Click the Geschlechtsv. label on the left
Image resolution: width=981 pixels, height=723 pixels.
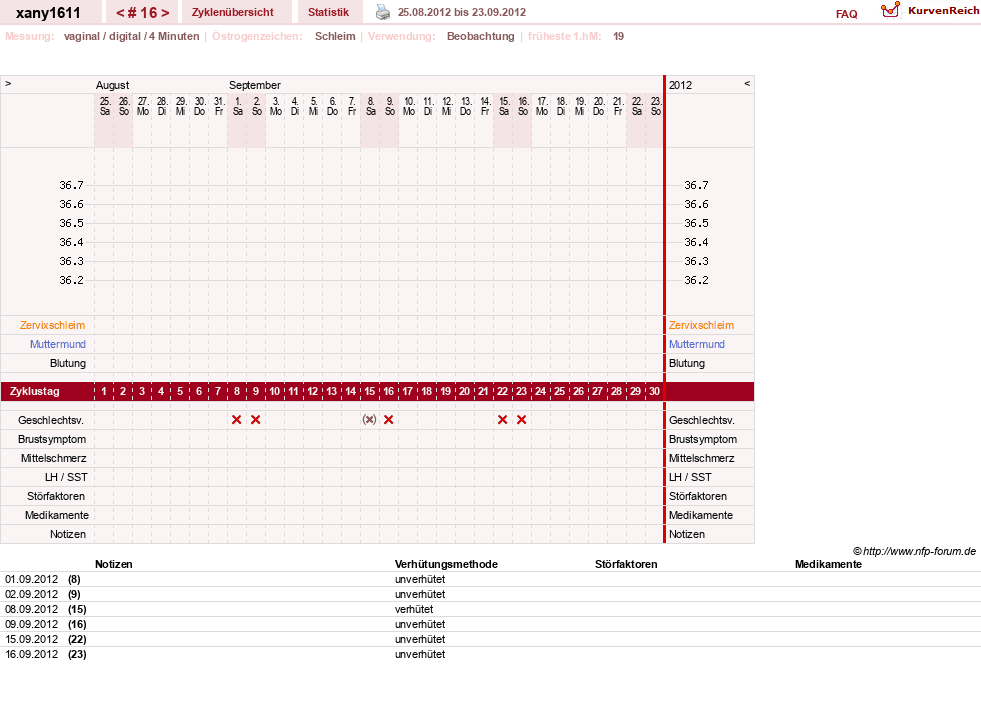51,420
